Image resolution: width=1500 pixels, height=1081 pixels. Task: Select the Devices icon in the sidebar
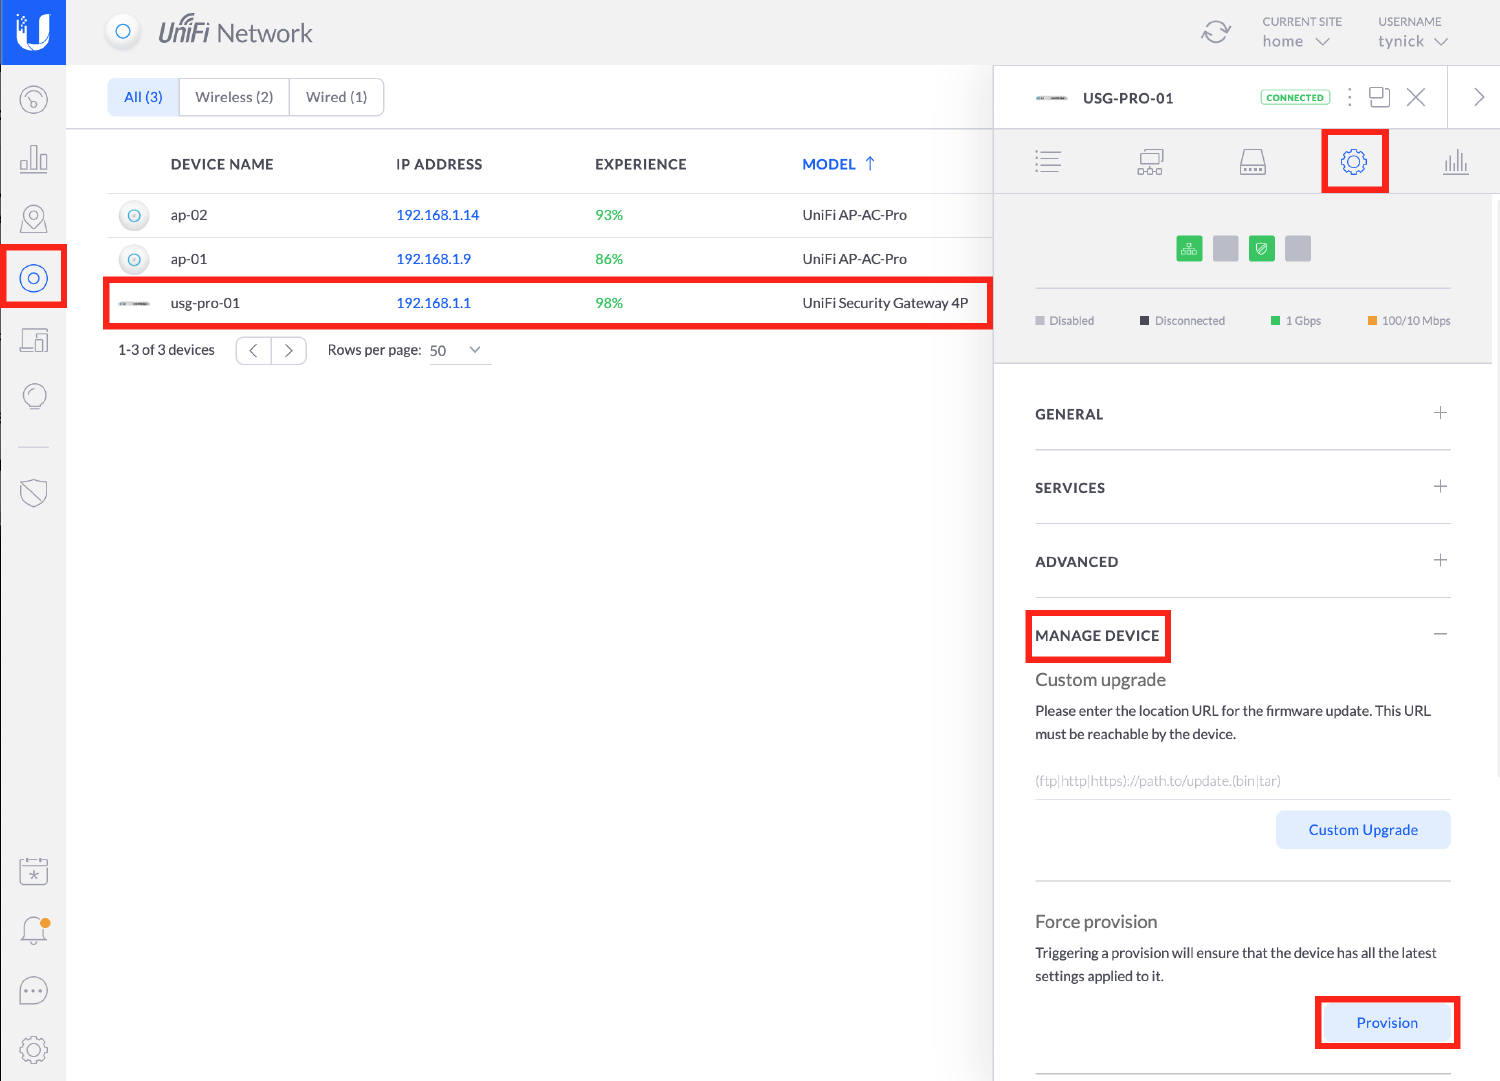coord(34,277)
